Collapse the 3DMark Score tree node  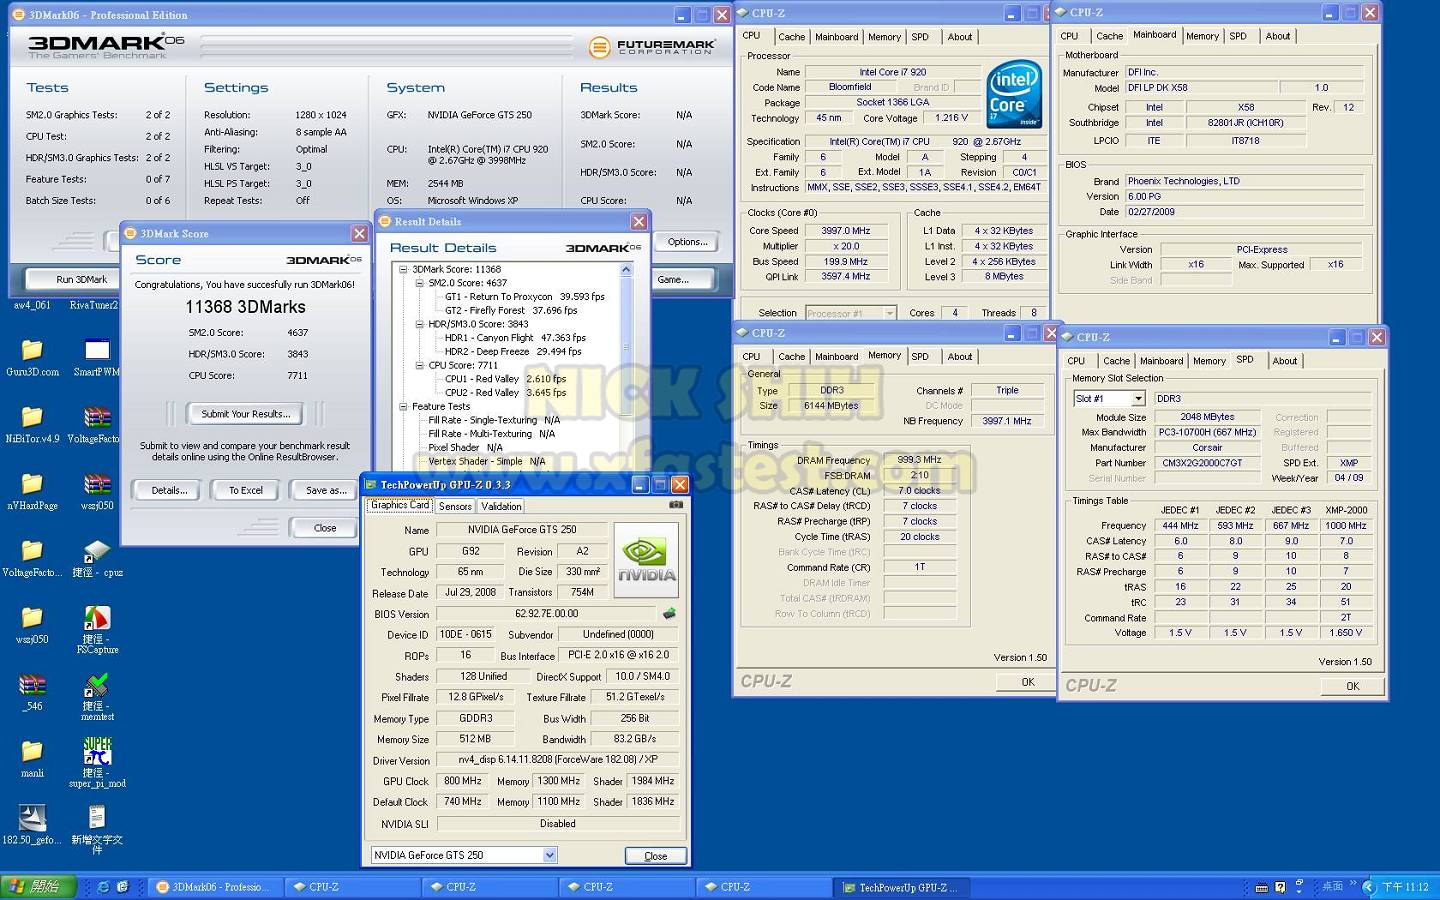(x=404, y=269)
